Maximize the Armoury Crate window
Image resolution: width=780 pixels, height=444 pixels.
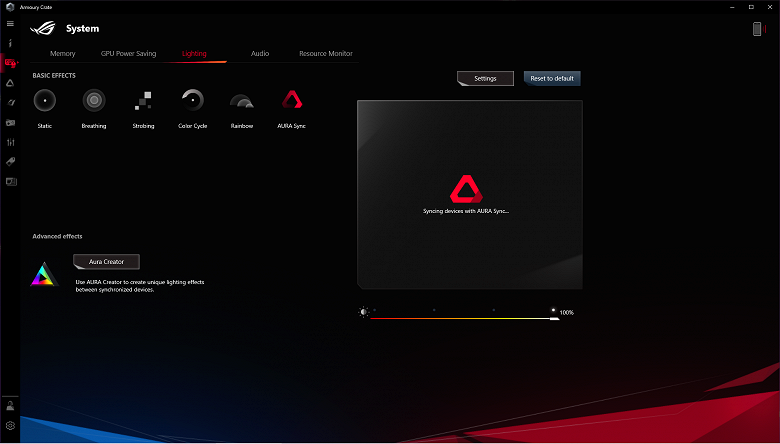coord(751,7)
